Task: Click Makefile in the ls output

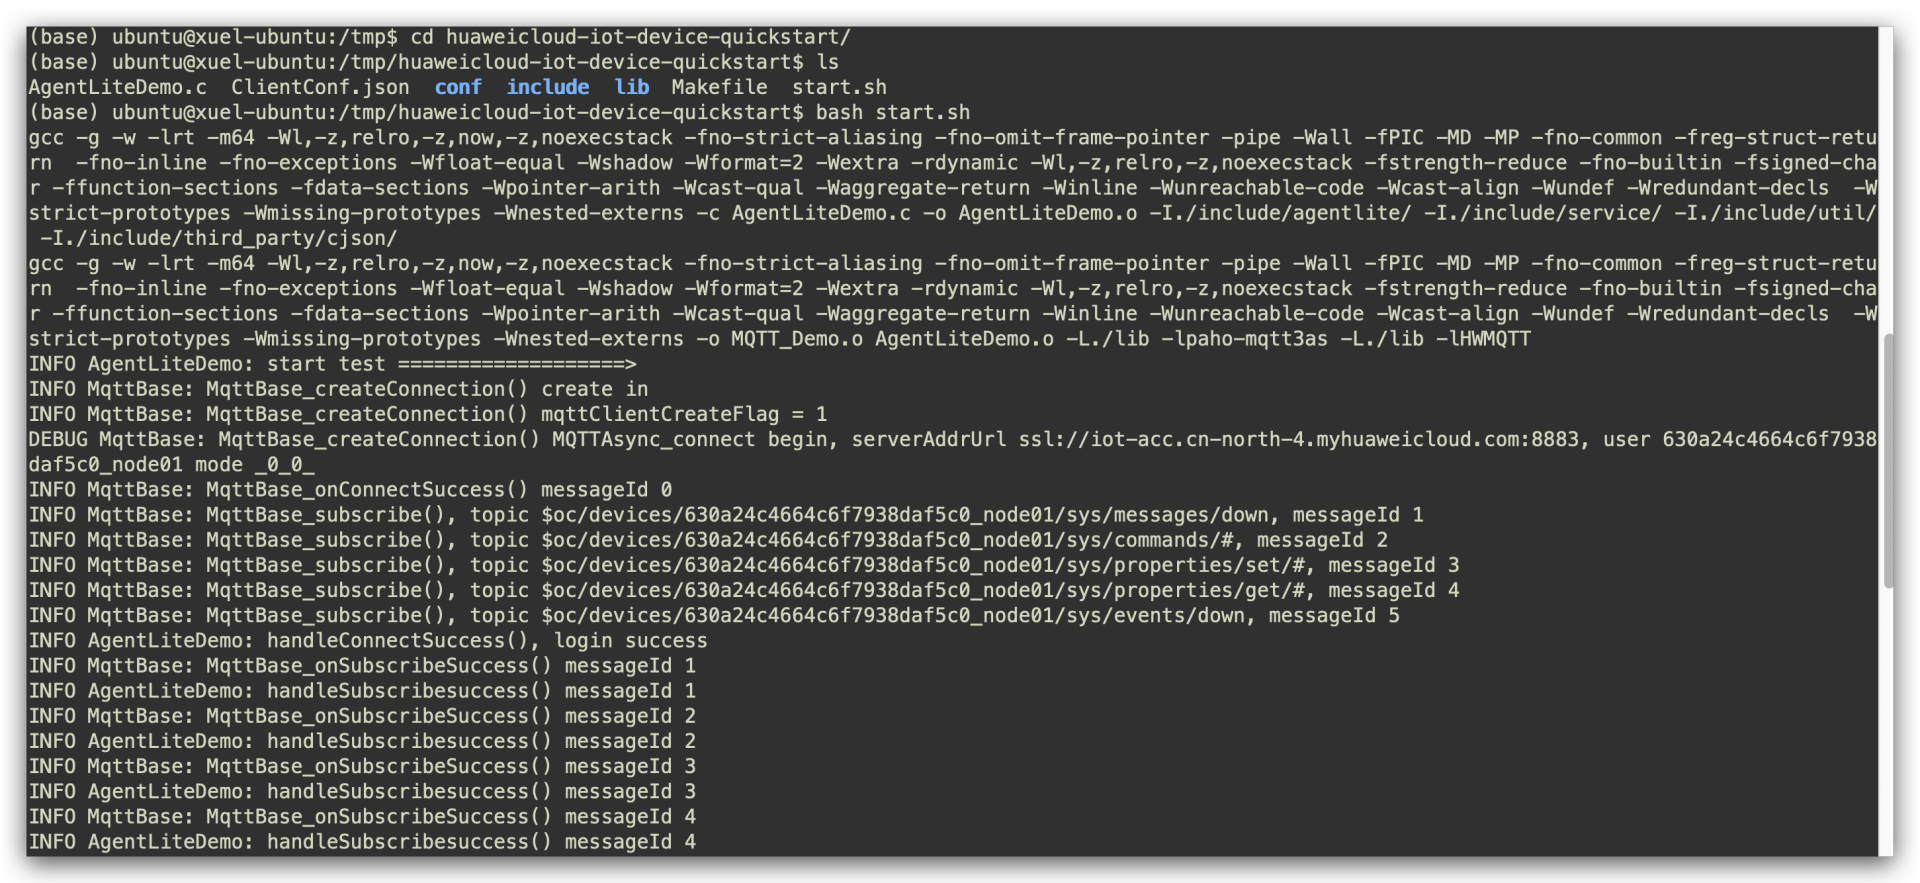Action: [719, 87]
